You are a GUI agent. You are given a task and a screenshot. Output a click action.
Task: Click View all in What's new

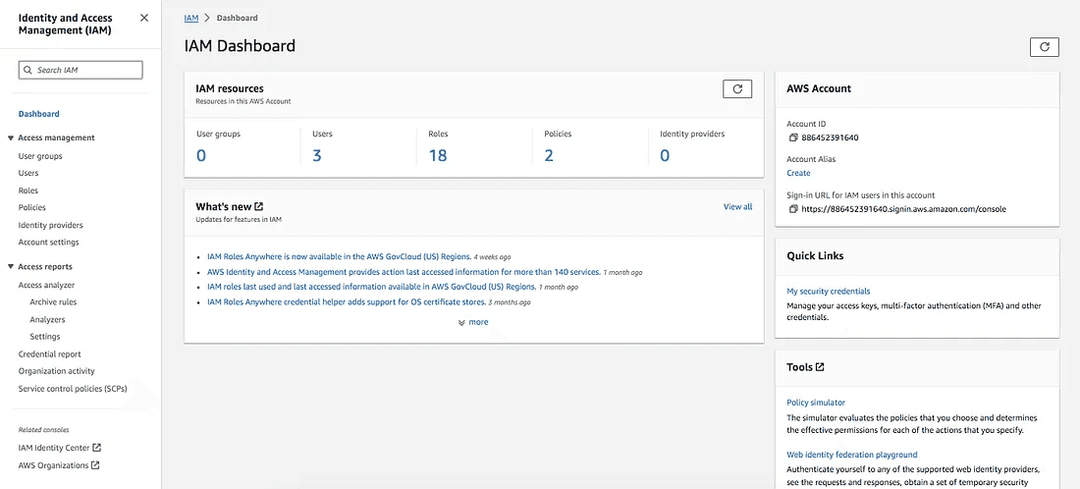tap(738, 207)
